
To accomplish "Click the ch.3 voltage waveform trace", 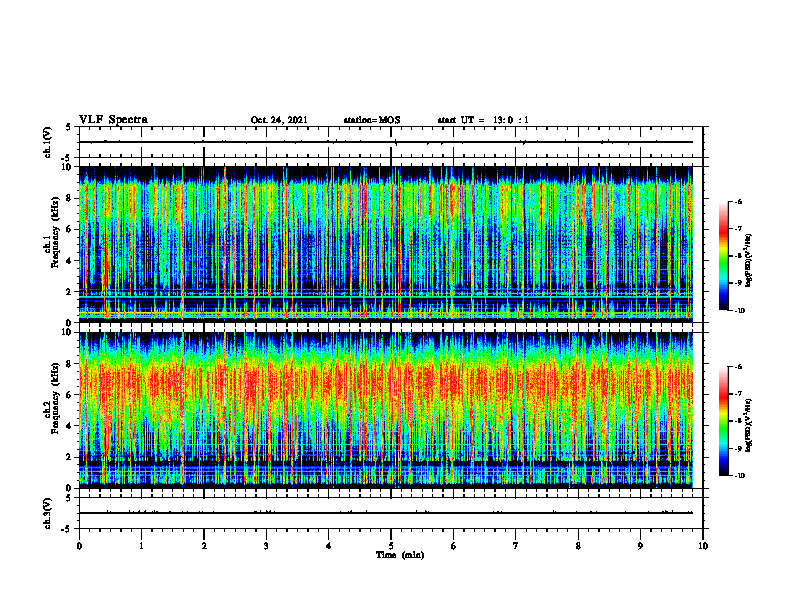I will 386,513.
